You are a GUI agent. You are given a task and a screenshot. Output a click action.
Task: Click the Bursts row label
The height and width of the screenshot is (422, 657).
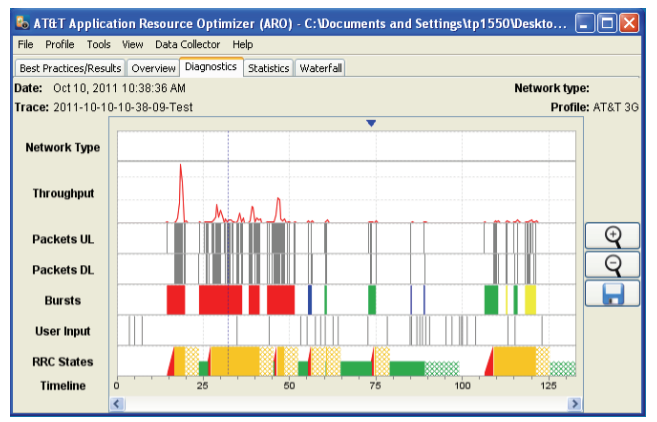coord(63,300)
